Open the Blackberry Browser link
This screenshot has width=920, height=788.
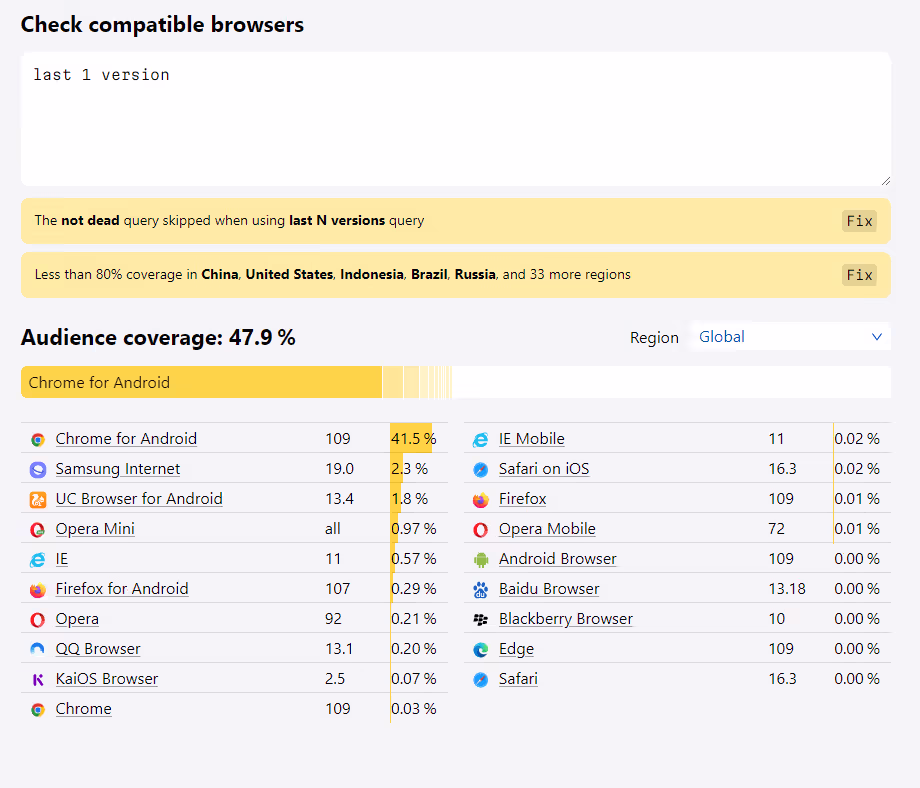coord(566,619)
